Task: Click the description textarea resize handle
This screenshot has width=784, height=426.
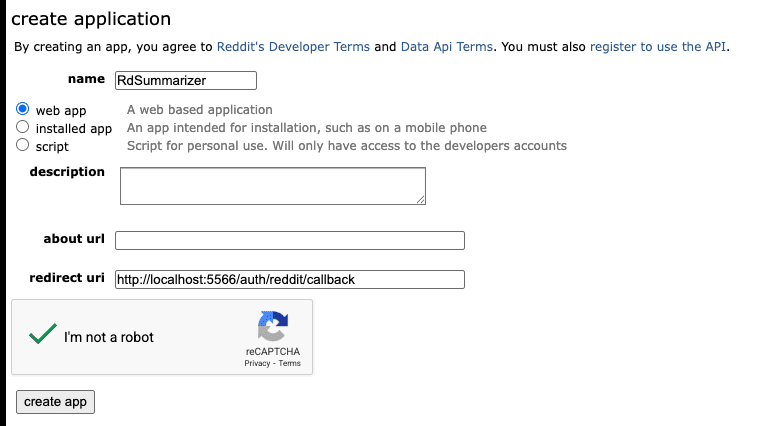Action: click(x=421, y=200)
